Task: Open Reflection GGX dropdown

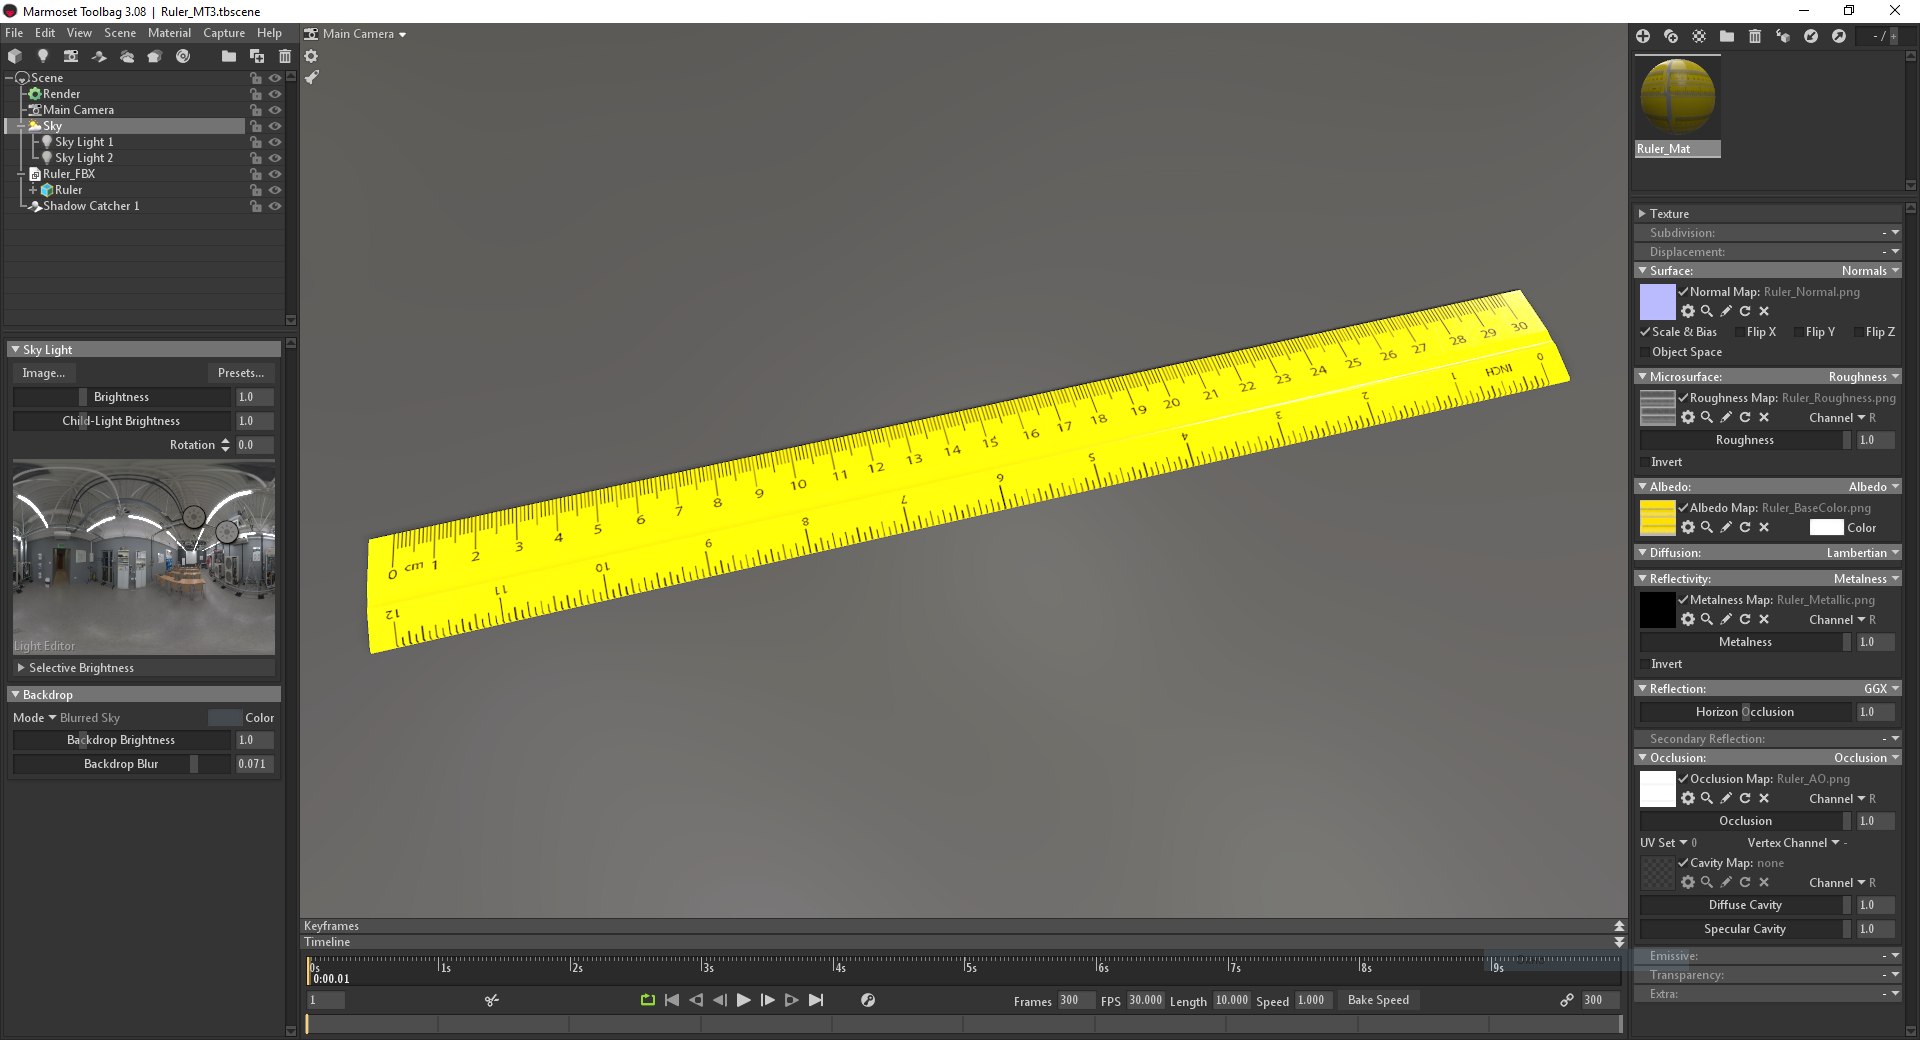Action: (1881, 689)
